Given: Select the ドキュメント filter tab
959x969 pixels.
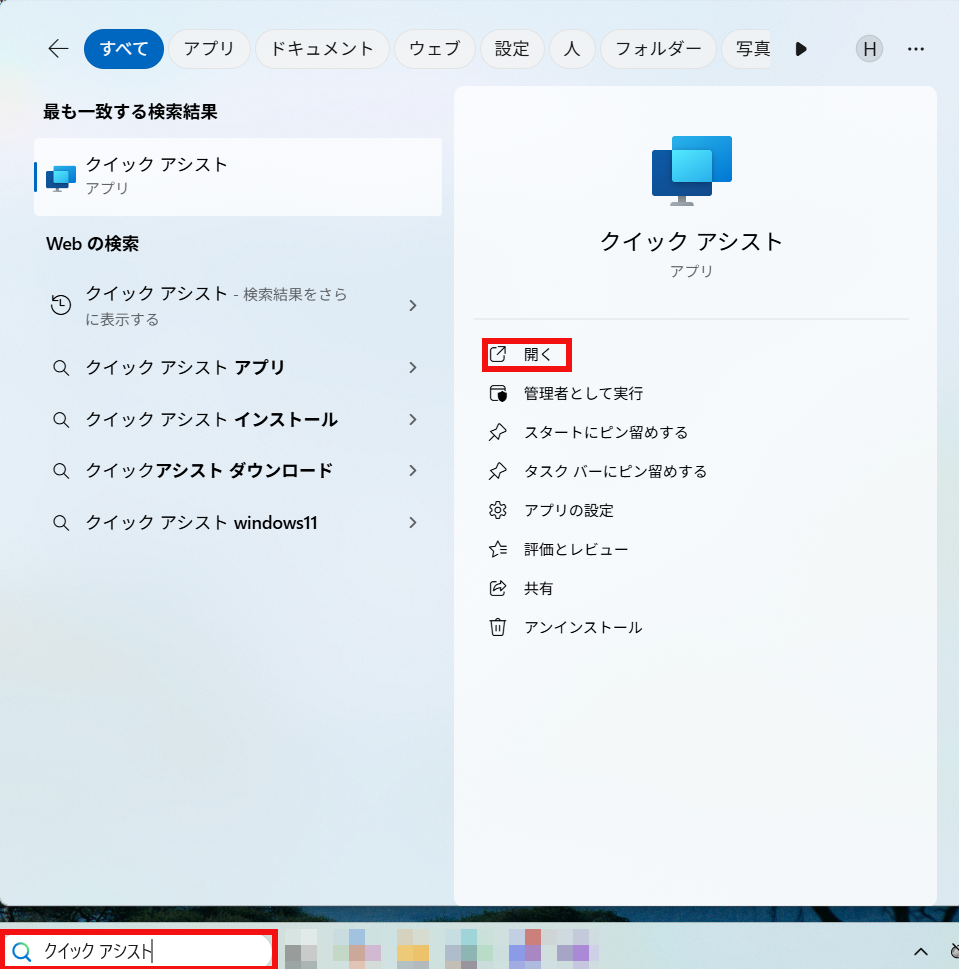Looking at the screenshot, I should click(x=322, y=49).
